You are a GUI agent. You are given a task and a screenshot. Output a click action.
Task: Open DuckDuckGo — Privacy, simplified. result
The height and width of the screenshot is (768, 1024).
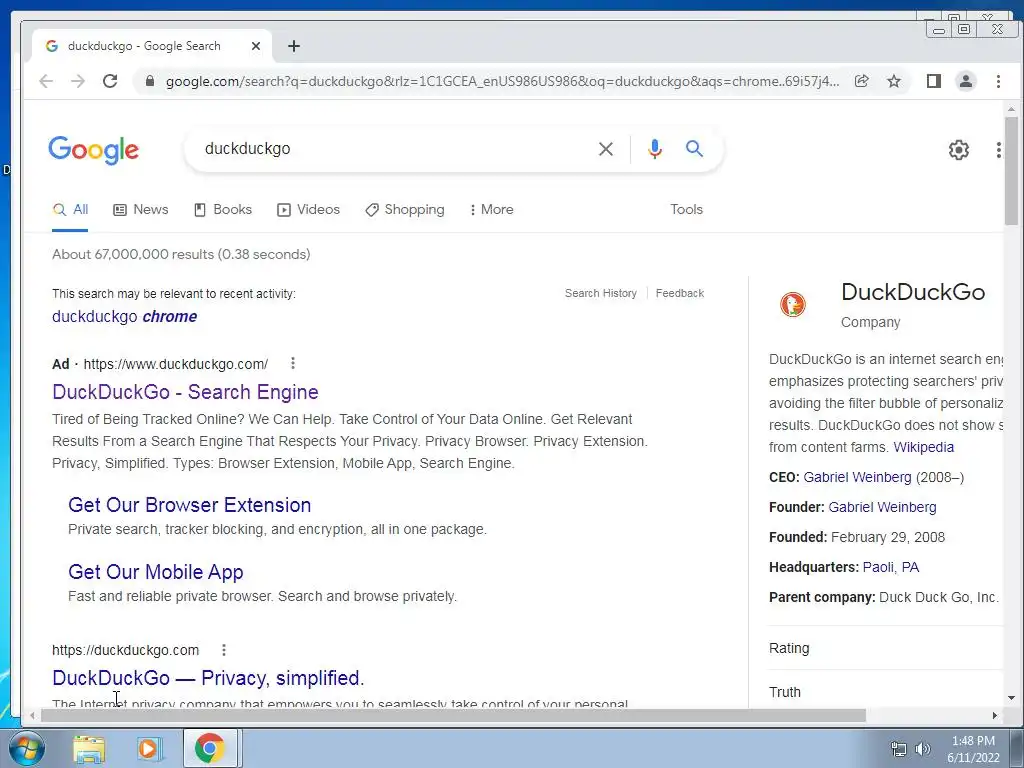[208, 678]
